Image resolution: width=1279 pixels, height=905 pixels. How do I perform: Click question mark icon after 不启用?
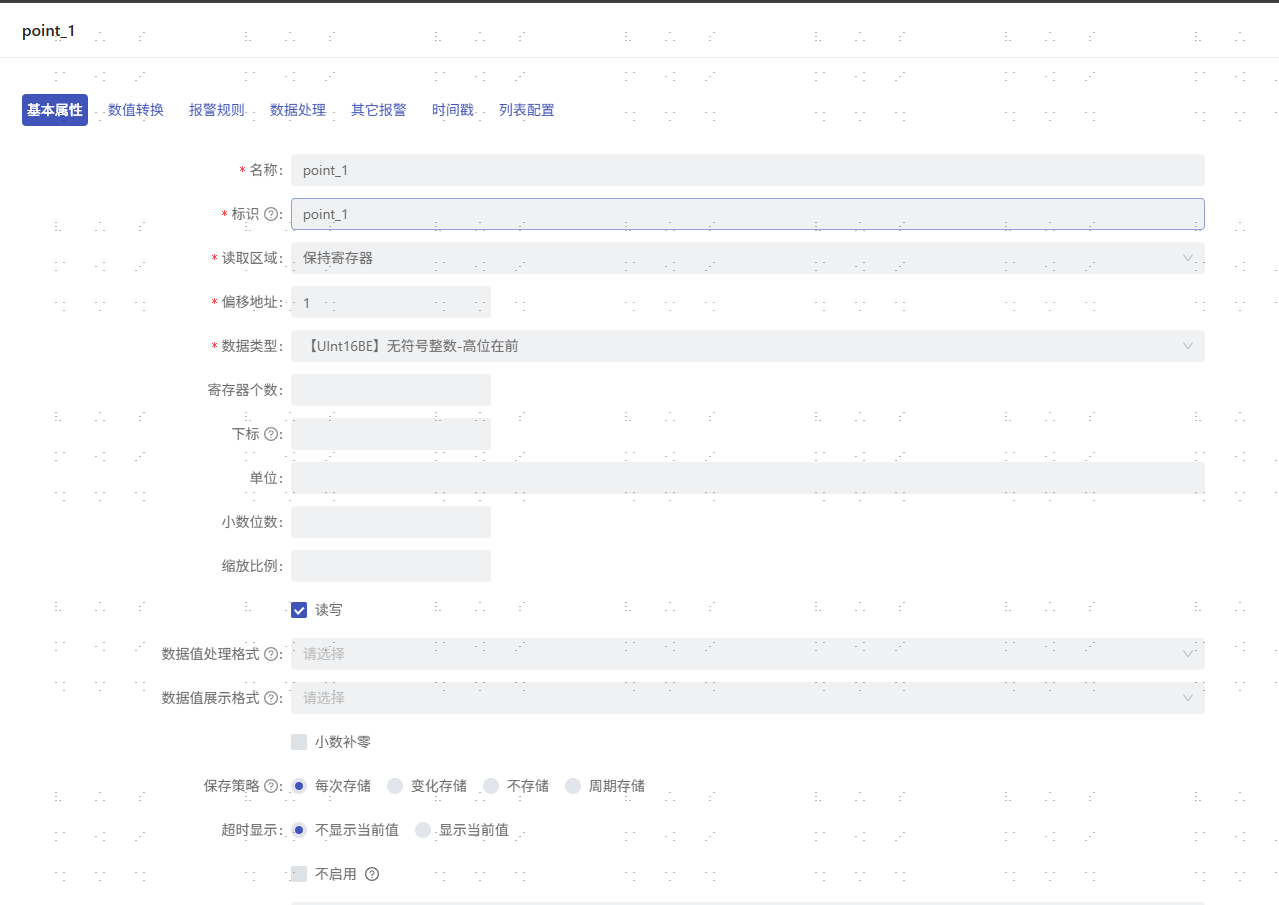372,874
